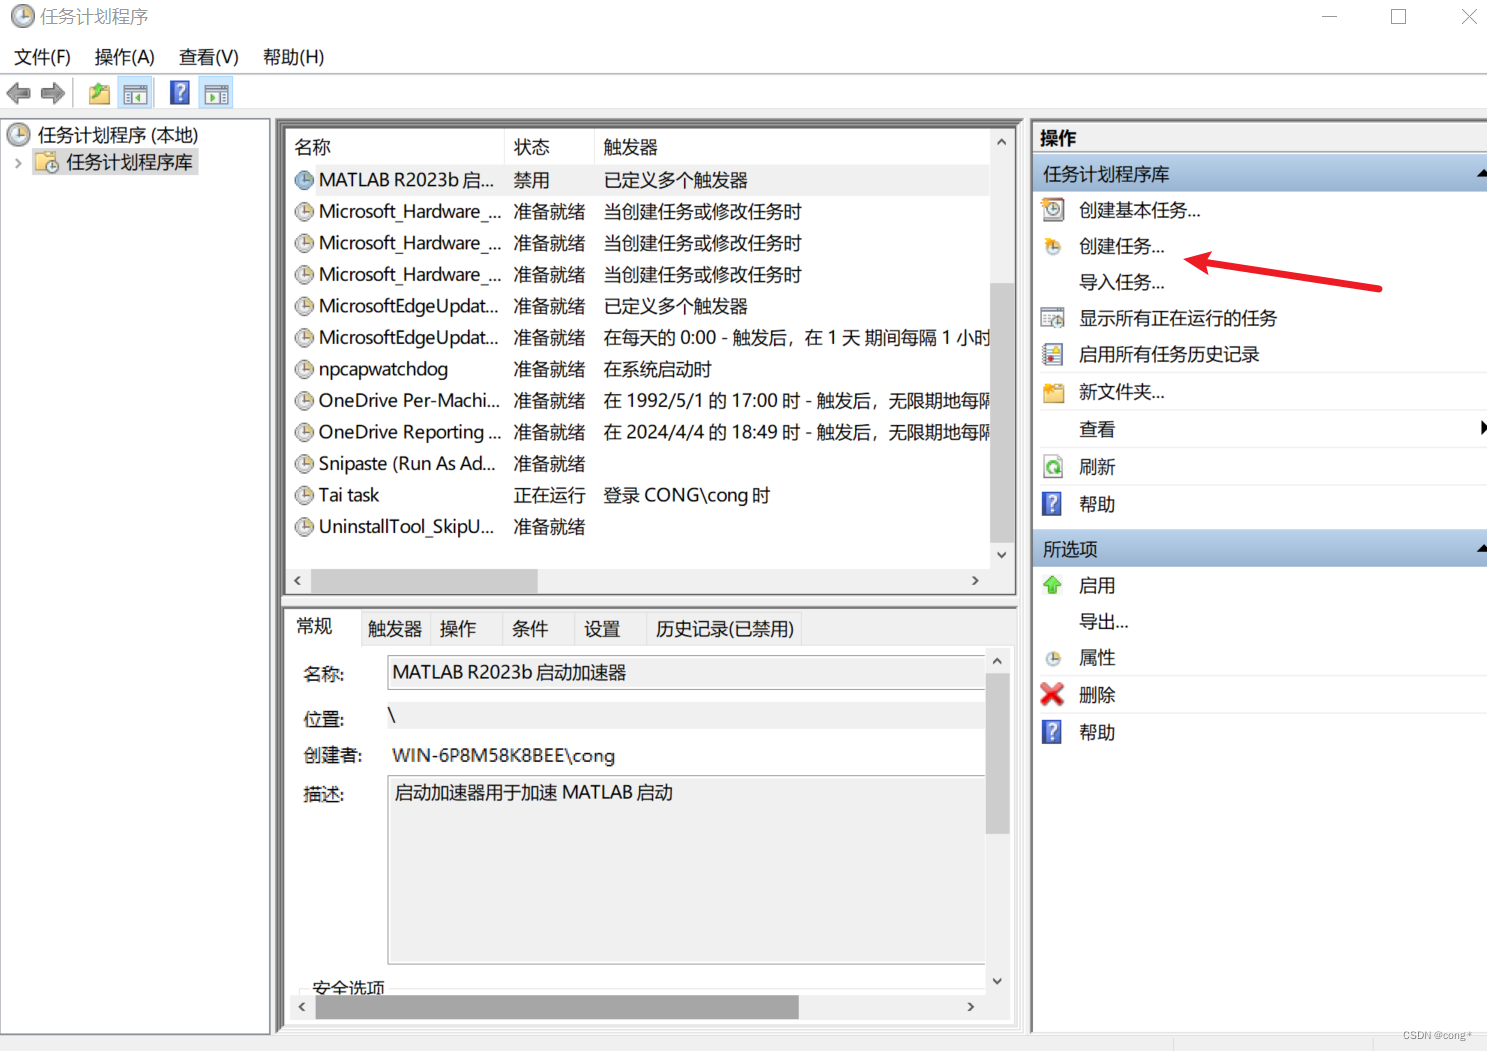1487x1051 pixels.
Task: Click 新文件夹... action
Action: (1121, 392)
